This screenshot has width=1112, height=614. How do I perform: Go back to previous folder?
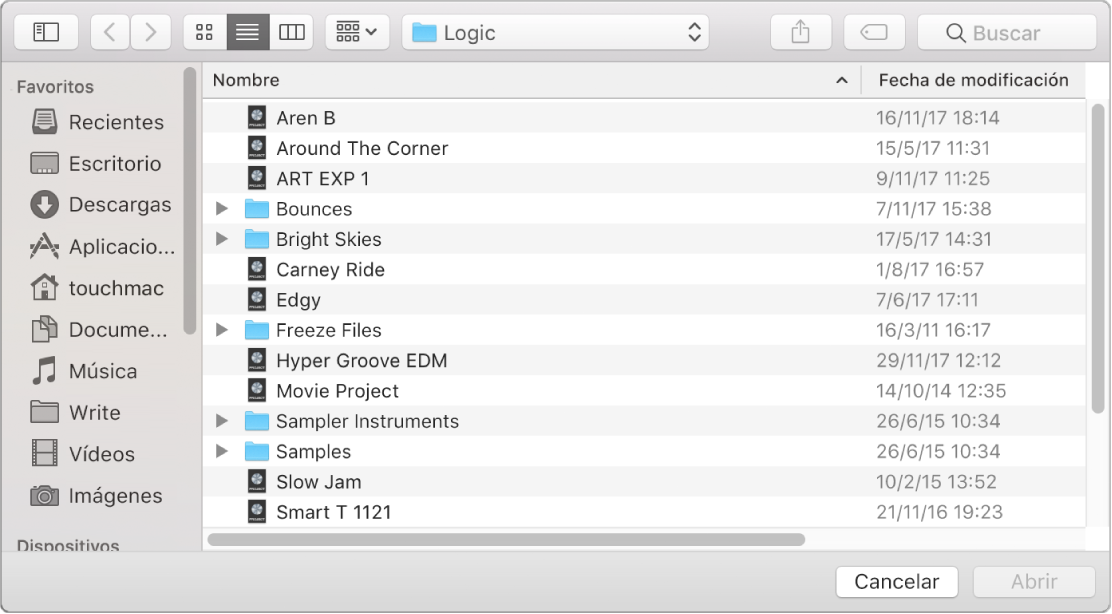pos(110,32)
